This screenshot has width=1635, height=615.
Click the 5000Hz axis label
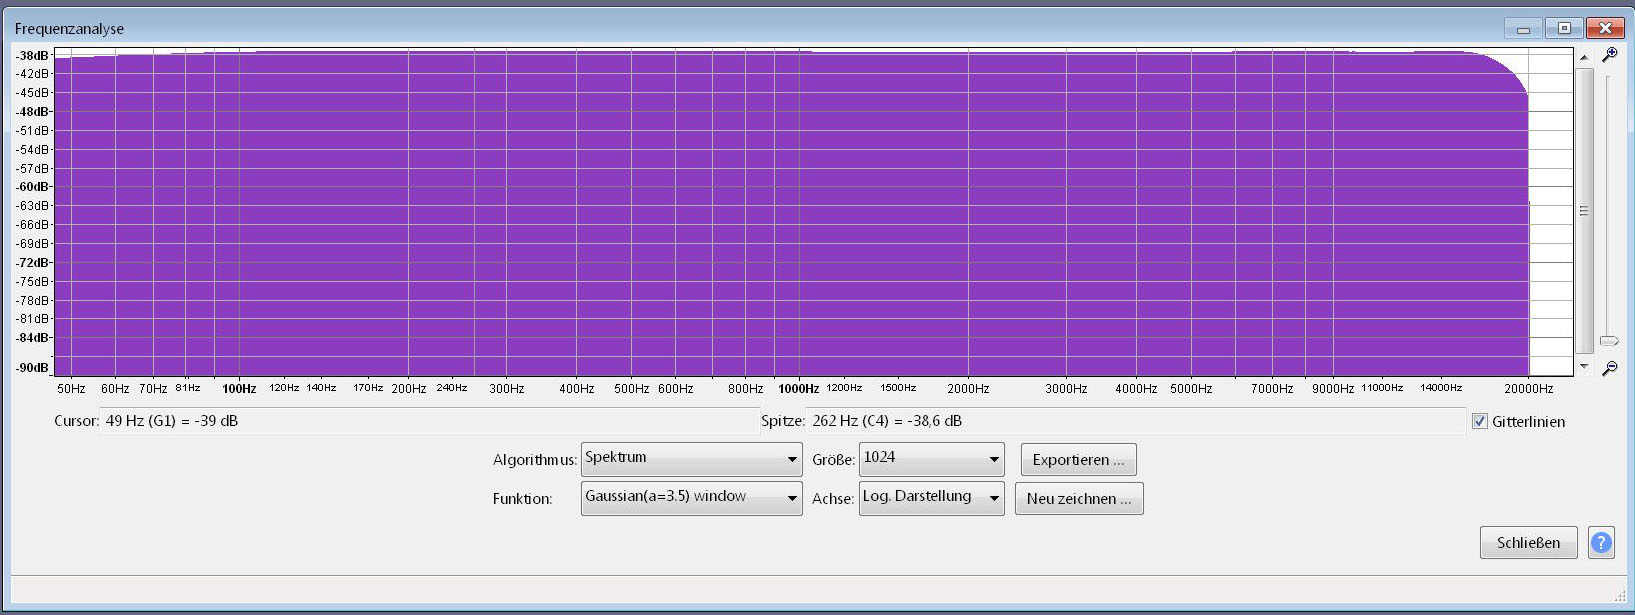1191,389
